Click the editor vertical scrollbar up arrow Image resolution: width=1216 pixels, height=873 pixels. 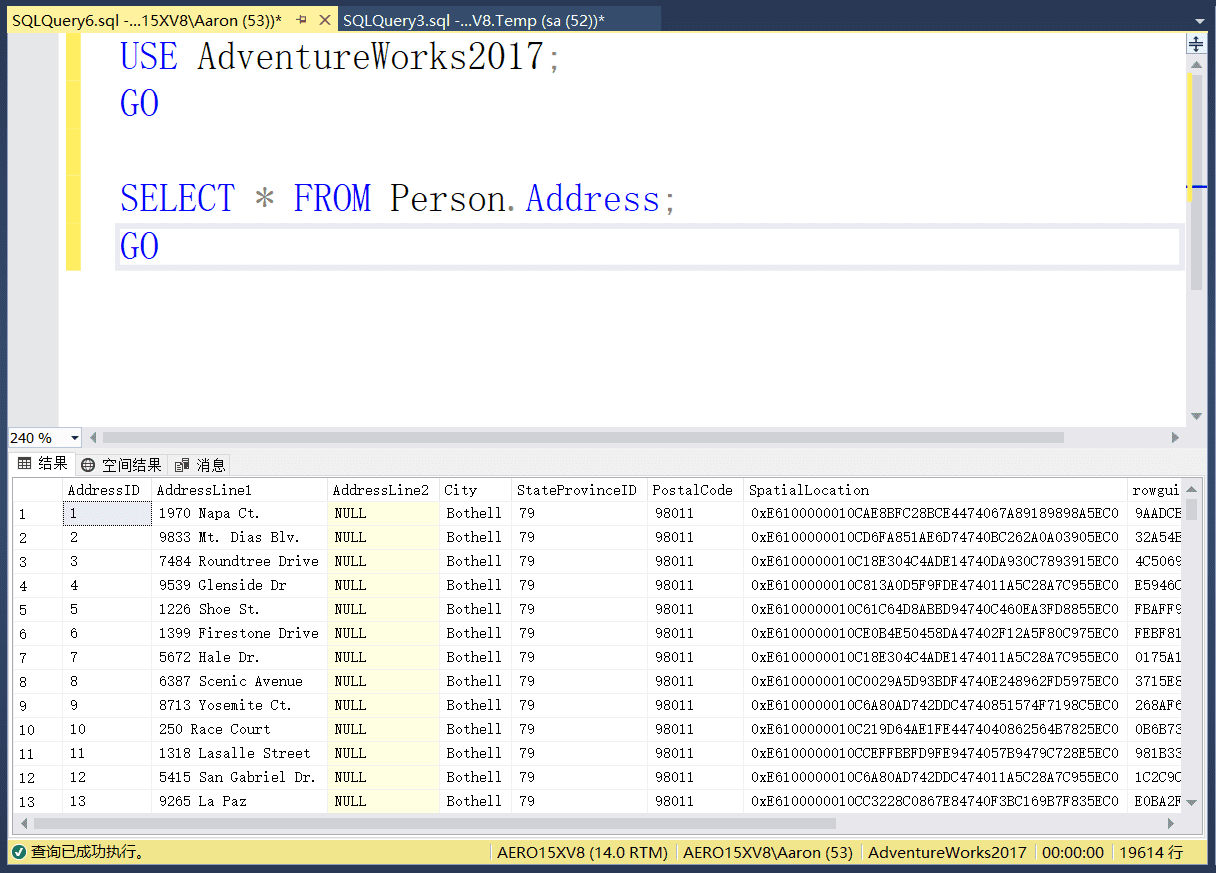pos(1196,64)
